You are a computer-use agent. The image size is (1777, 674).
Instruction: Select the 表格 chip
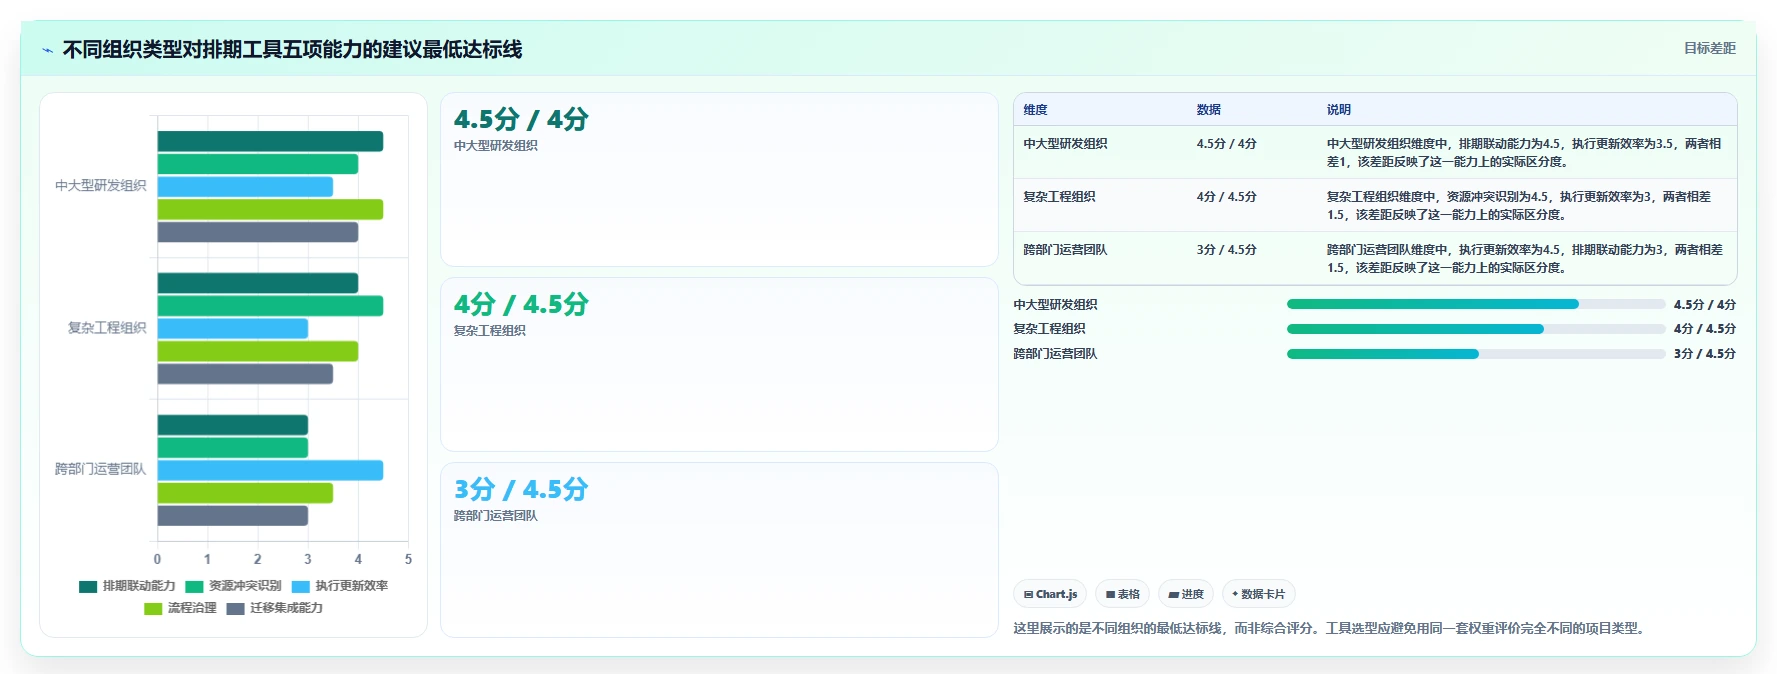(1122, 594)
